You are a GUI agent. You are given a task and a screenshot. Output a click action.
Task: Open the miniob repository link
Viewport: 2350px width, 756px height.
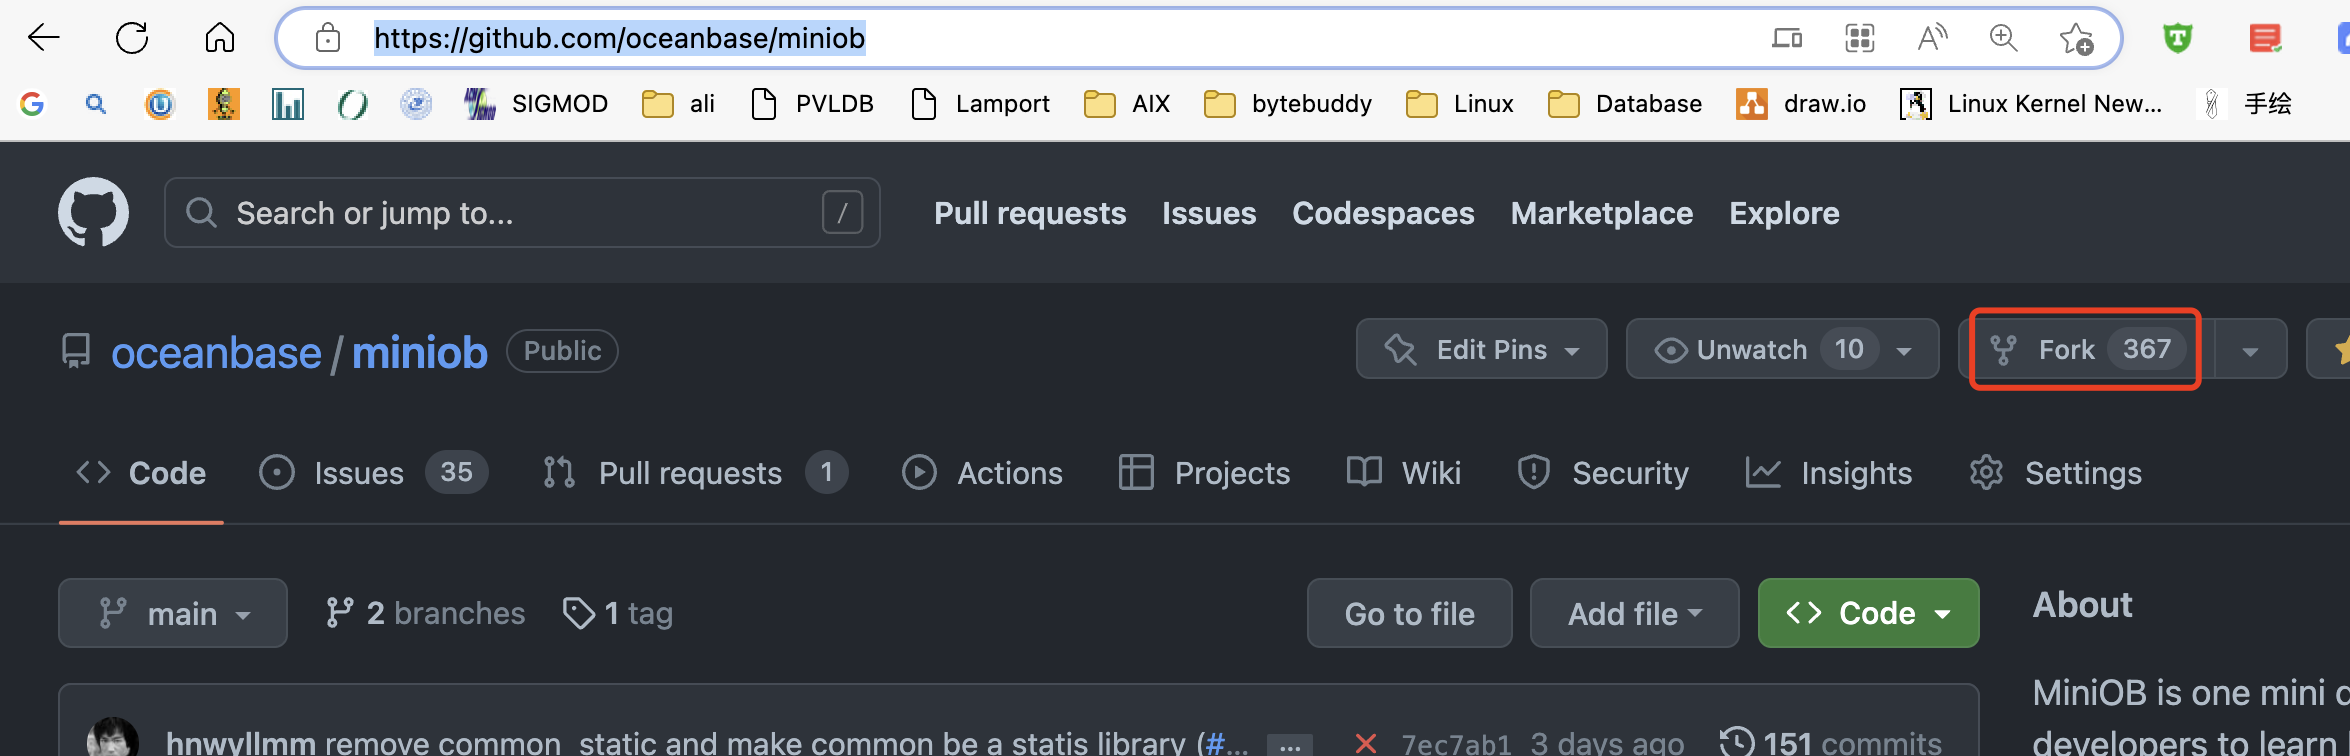click(420, 352)
